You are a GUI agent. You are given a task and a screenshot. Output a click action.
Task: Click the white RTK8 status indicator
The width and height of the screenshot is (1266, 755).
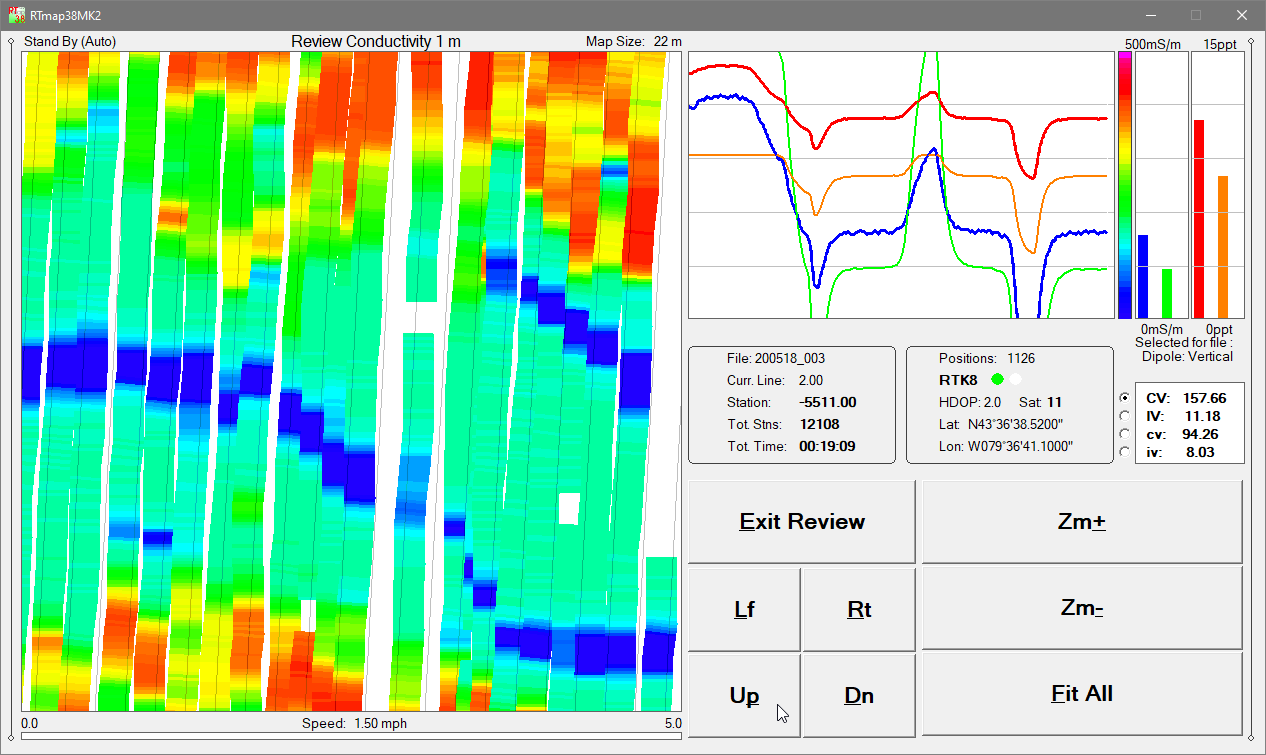coord(1016,380)
